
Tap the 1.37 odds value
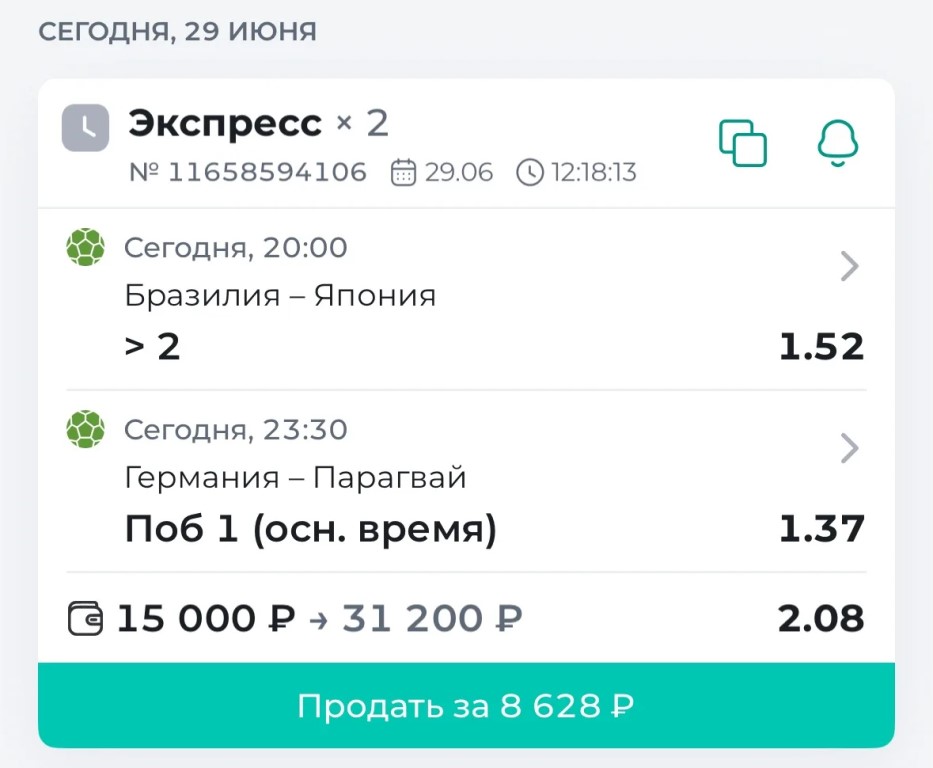pyautogui.click(x=821, y=529)
